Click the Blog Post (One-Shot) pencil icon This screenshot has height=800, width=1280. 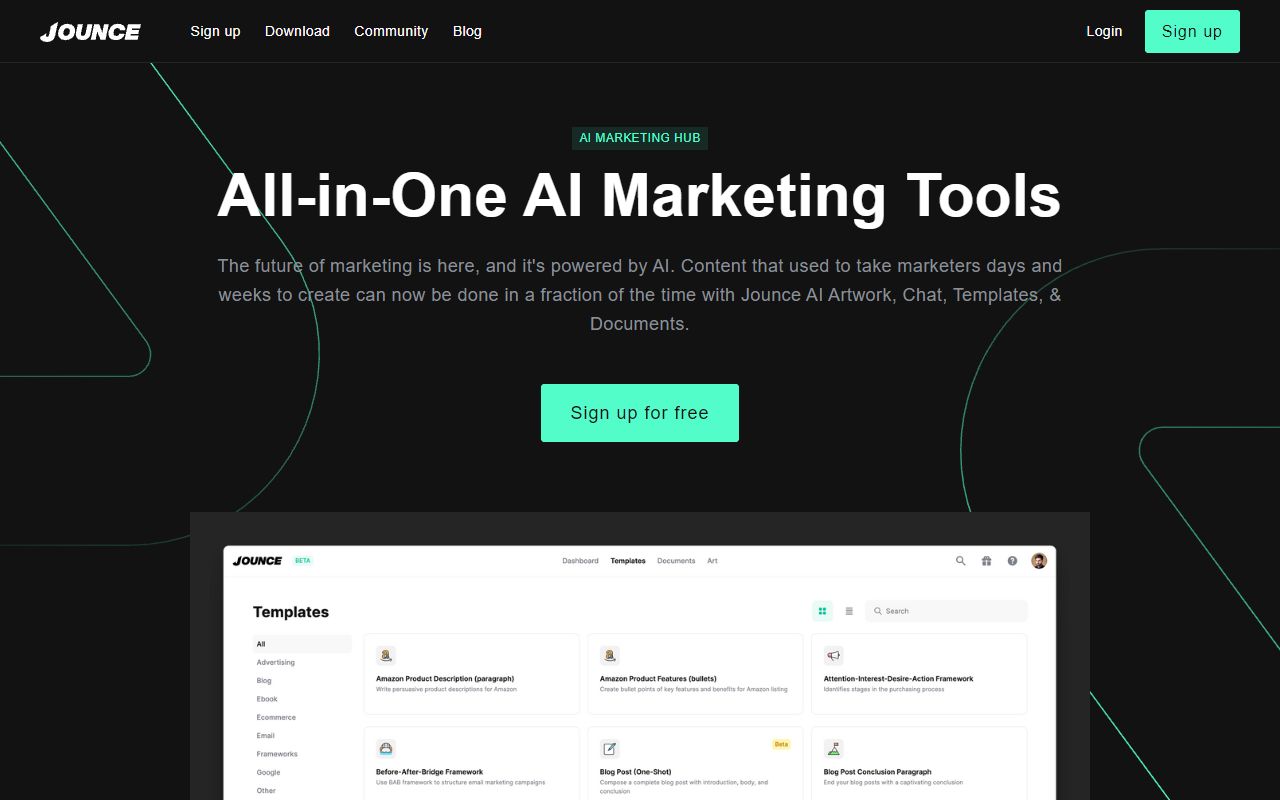610,748
